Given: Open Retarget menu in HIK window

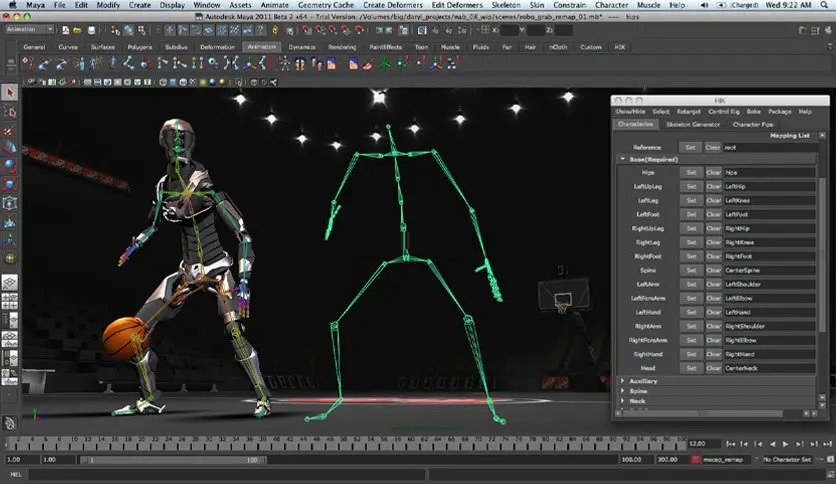Looking at the screenshot, I should click(x=688, y=111).
